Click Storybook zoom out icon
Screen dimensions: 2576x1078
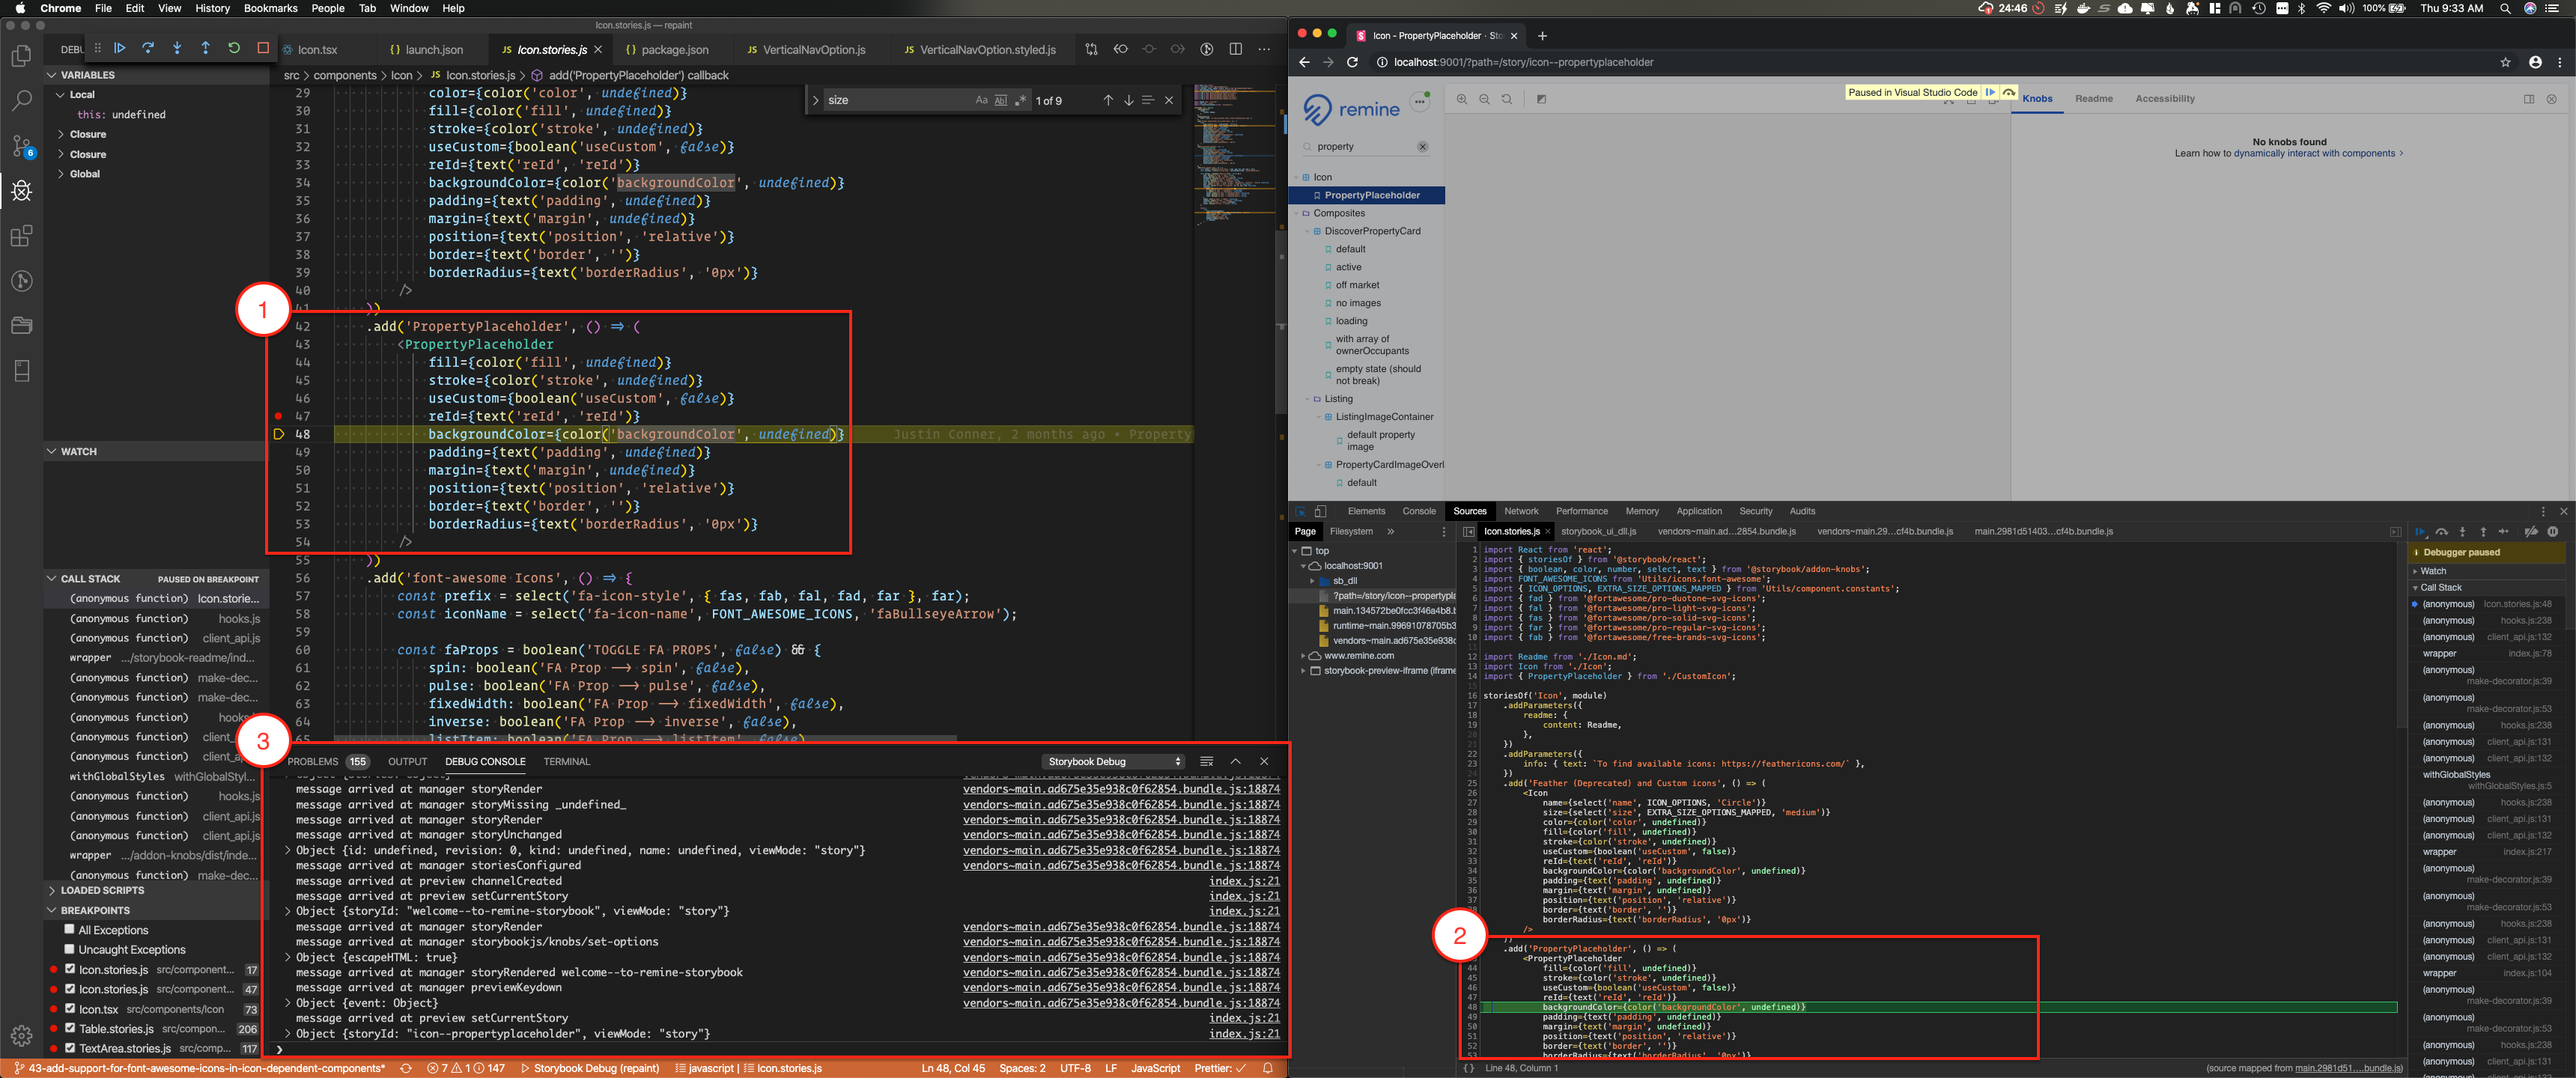[x=1484, y=99]
